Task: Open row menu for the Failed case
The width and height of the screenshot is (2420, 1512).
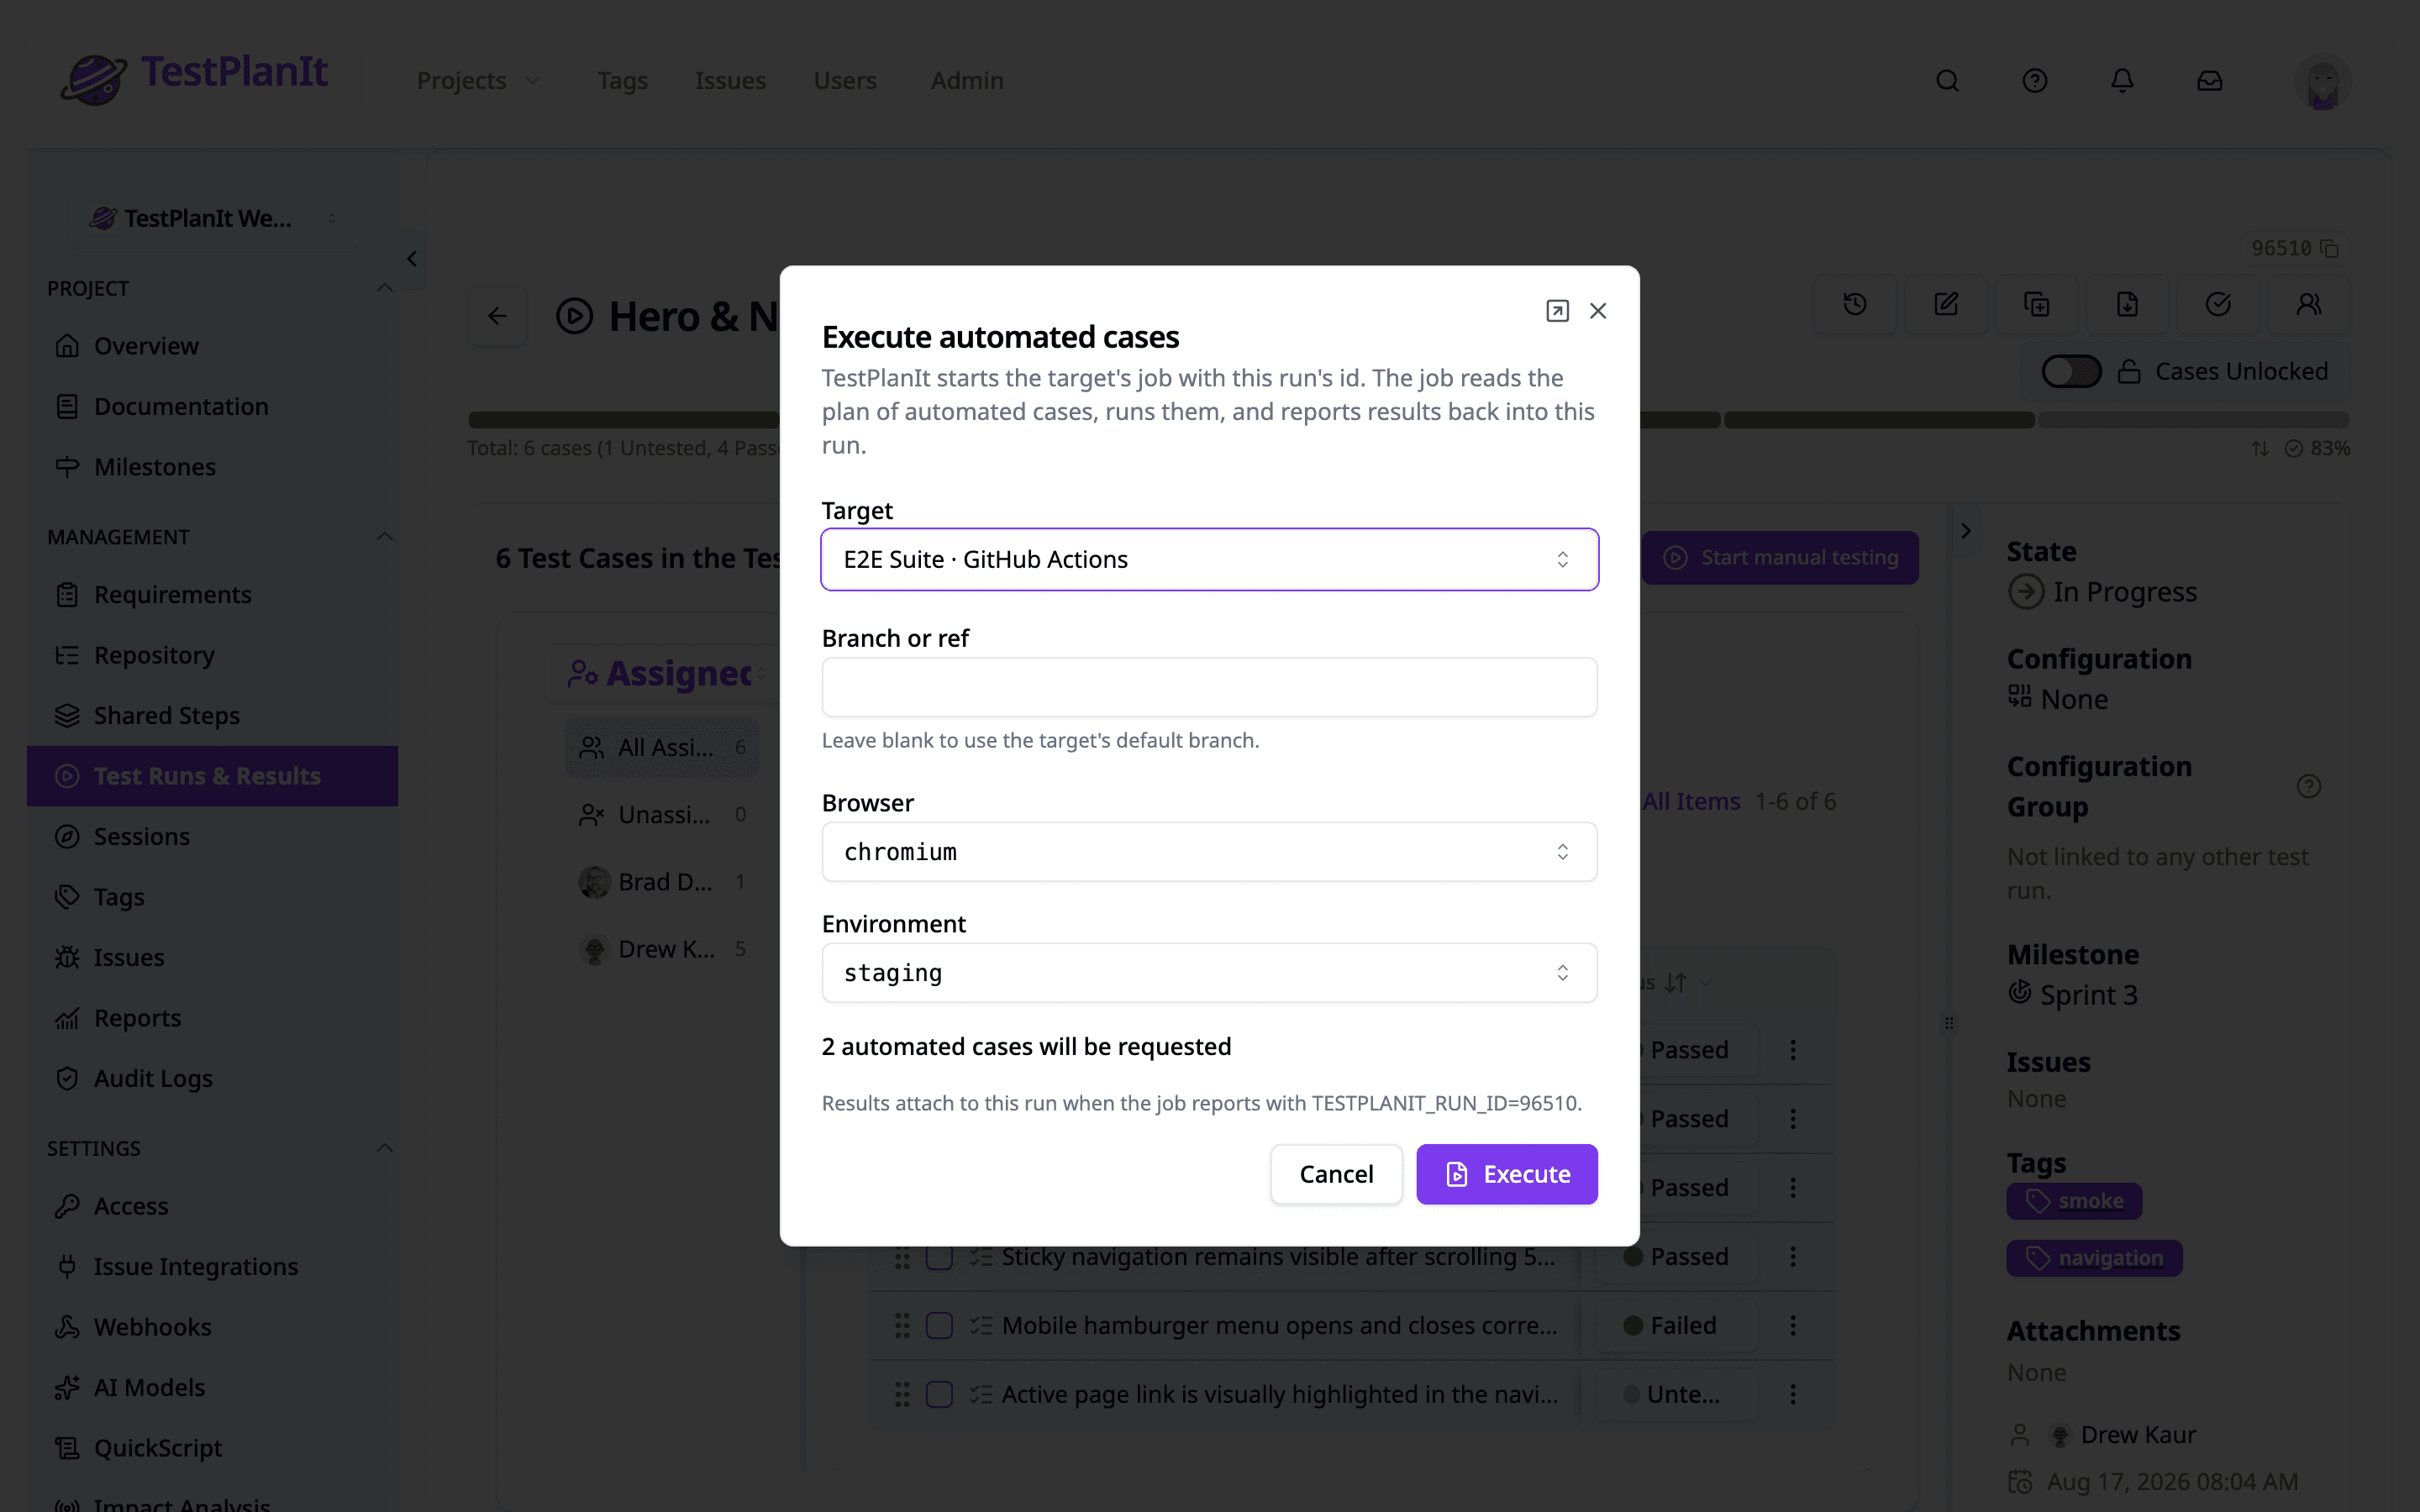Action: tap(1792, 1326)
